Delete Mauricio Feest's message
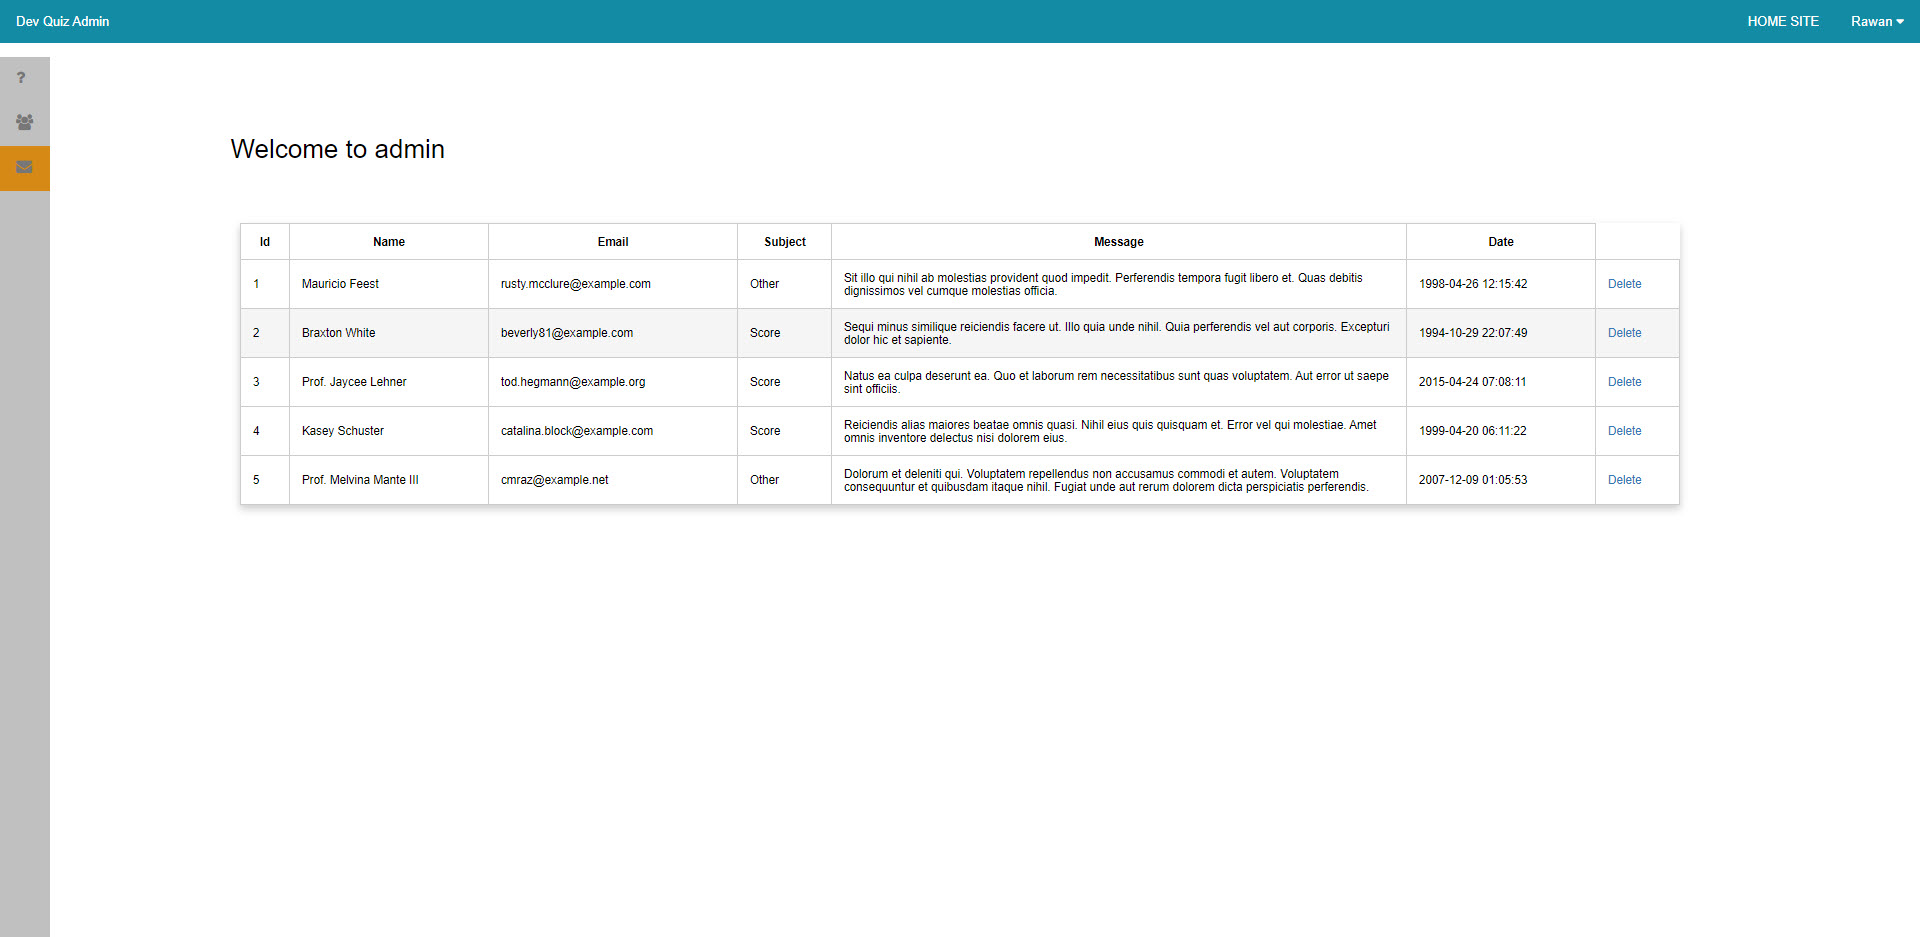Screen dimensions: 1920x937 click(x=1624, y=284)
